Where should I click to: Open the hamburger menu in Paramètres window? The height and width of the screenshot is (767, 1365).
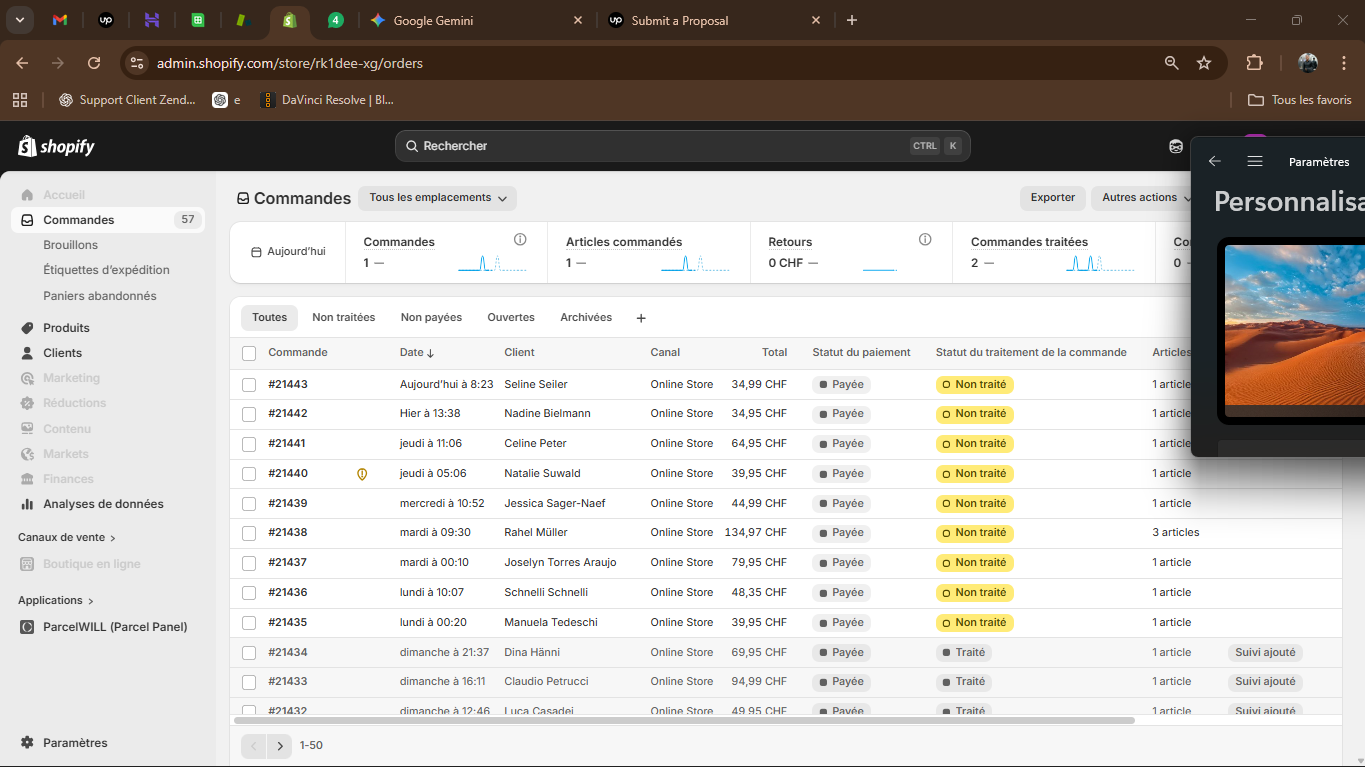tap(1255, 161)
